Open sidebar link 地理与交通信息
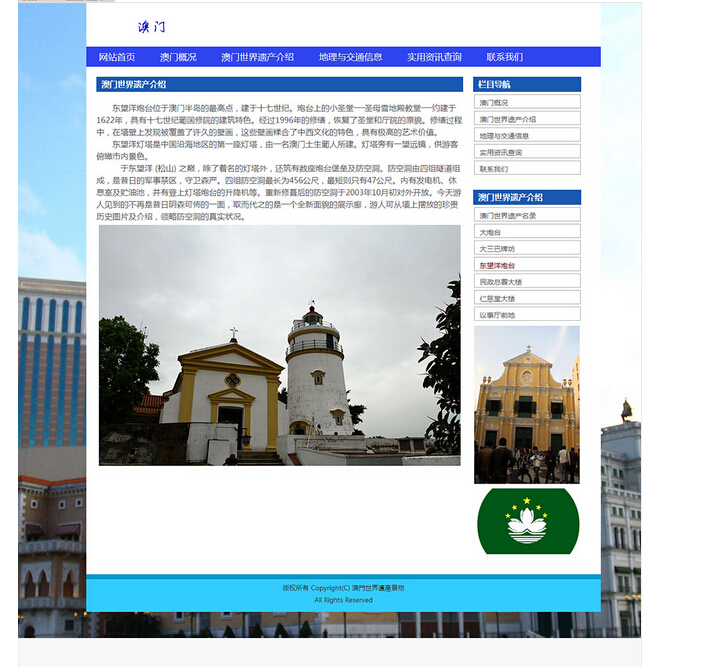703x667 pixels. [526, 135]
